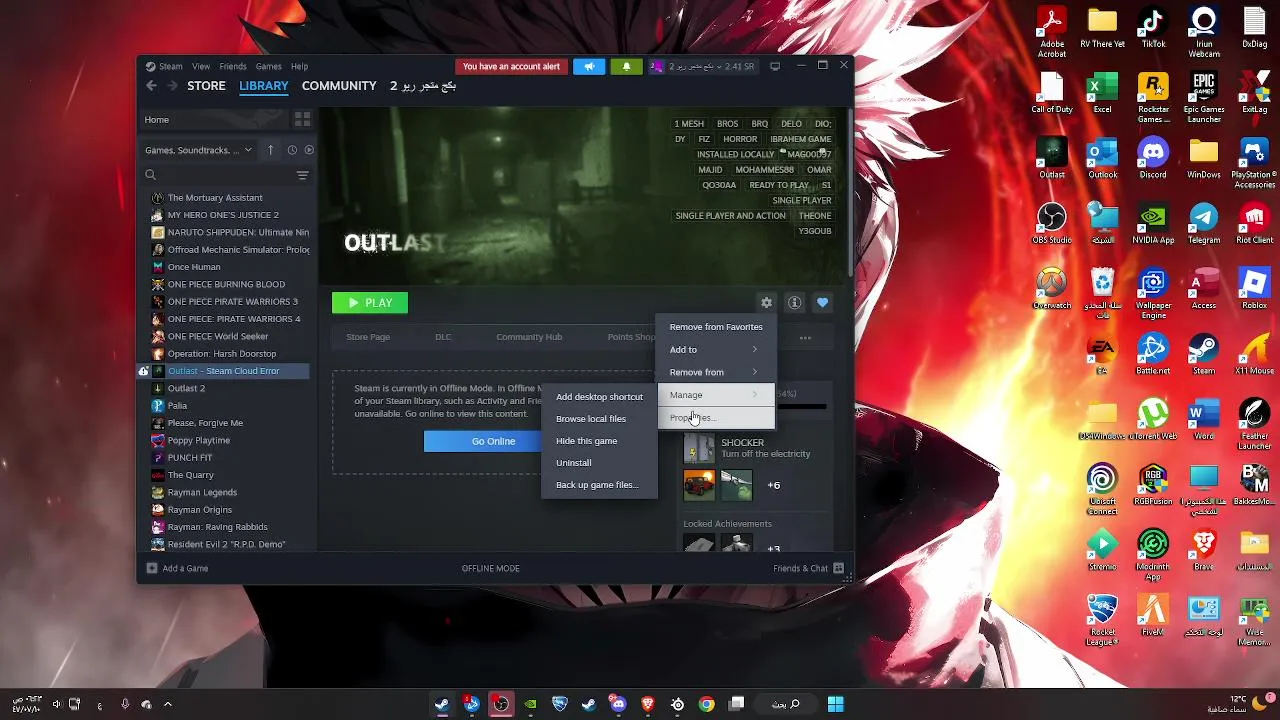
Task: Toggle the recent activity clock filter
Action: click(x=292, y=150)
